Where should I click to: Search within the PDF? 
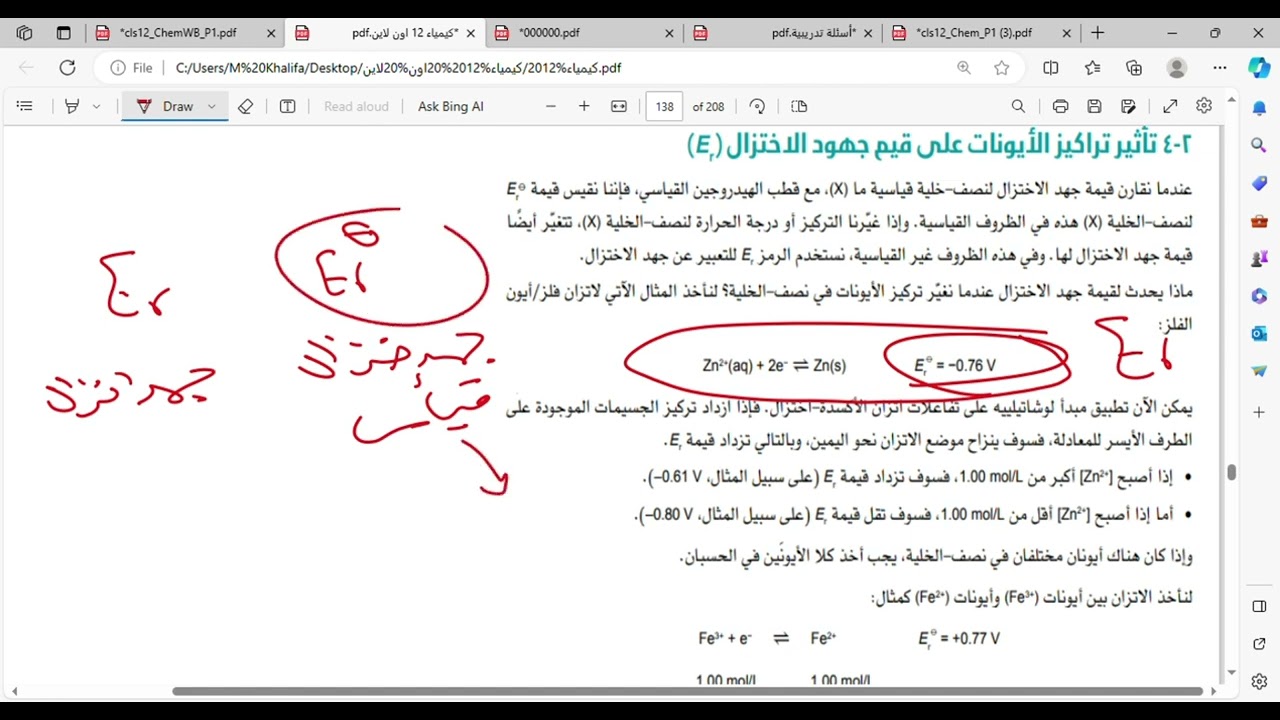[1018, 106]
